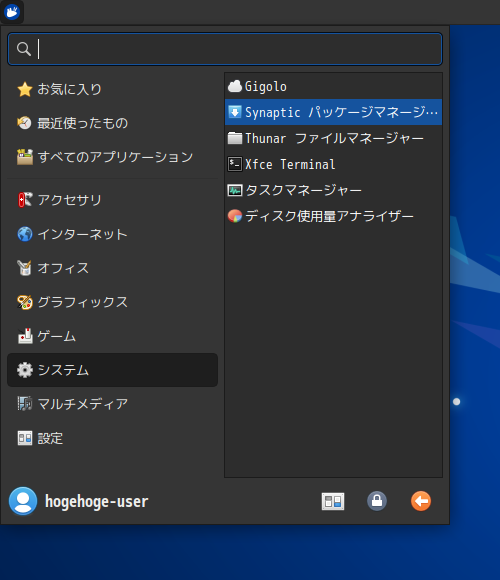Viewport: 500px width, 580px height.
Task: Click the music-film icon for マルチメディア
Action: 25,404
